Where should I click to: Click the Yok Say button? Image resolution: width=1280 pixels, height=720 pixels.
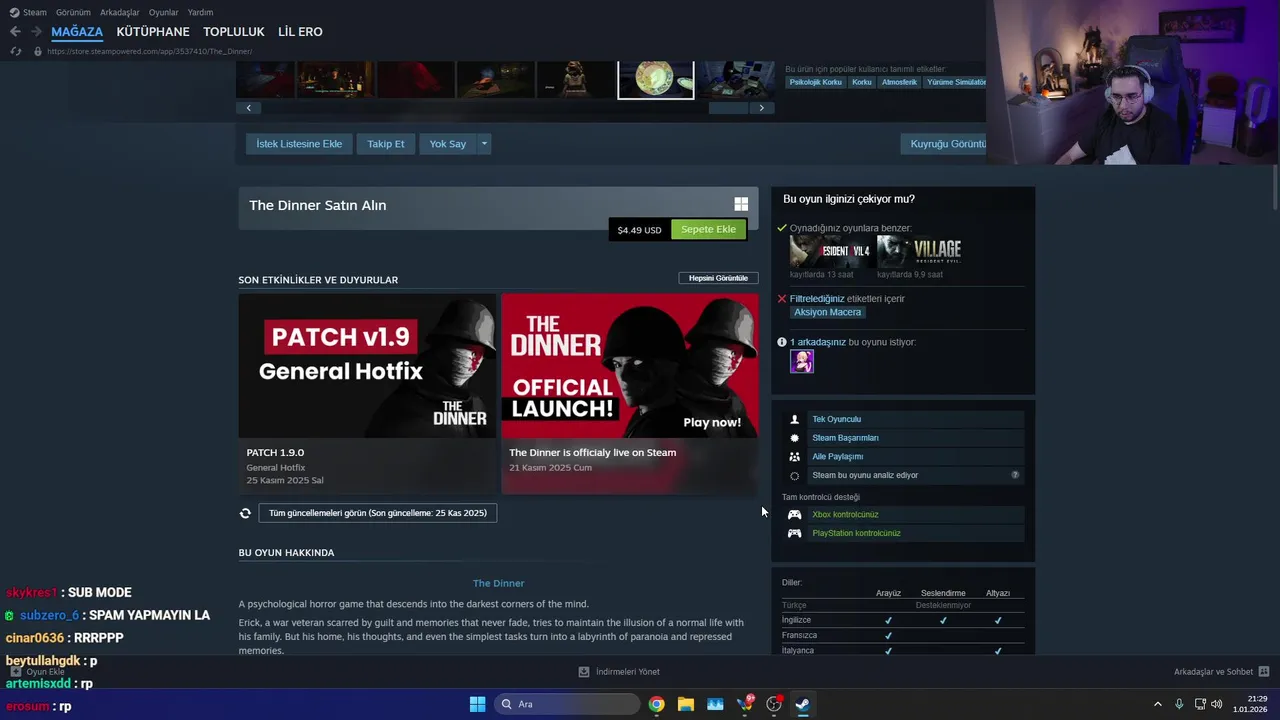click(x=448, y=144)
